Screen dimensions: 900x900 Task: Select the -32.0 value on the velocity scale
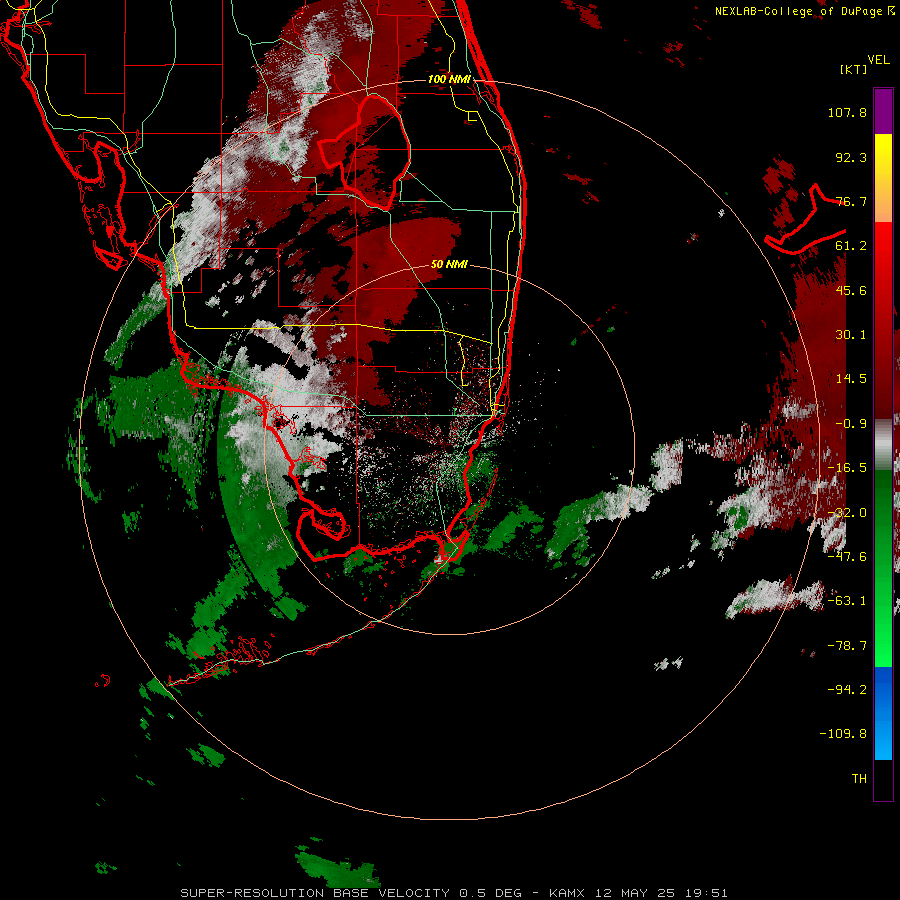[x=847, y=513]
